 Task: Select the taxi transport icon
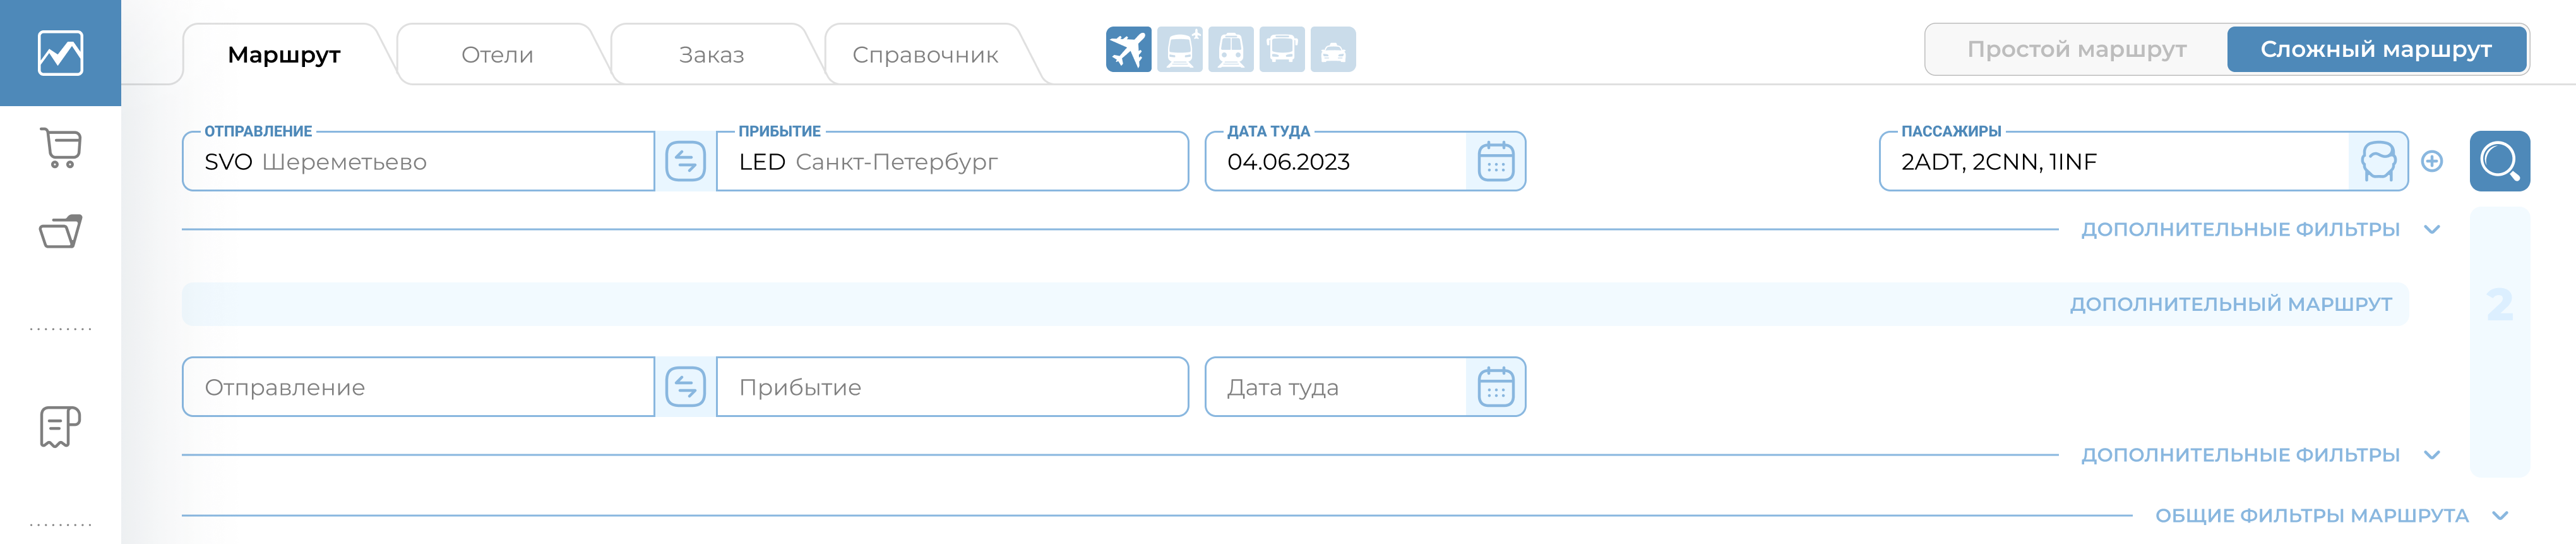tap(1332, 49)
